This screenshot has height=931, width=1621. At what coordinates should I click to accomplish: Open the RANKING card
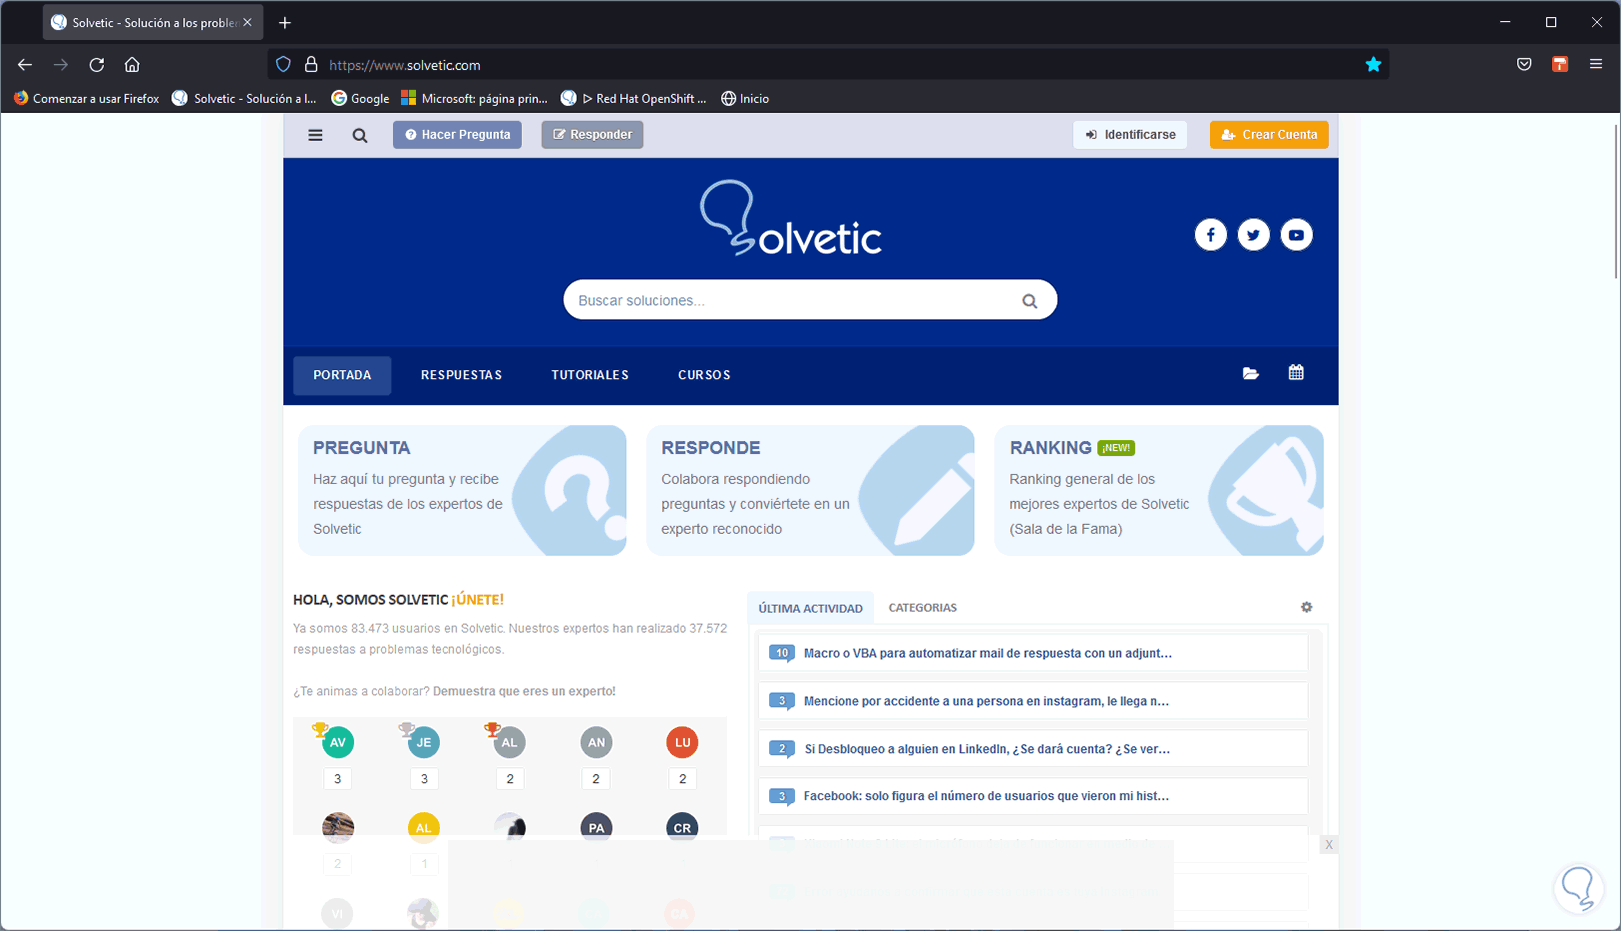(1159, 490)
